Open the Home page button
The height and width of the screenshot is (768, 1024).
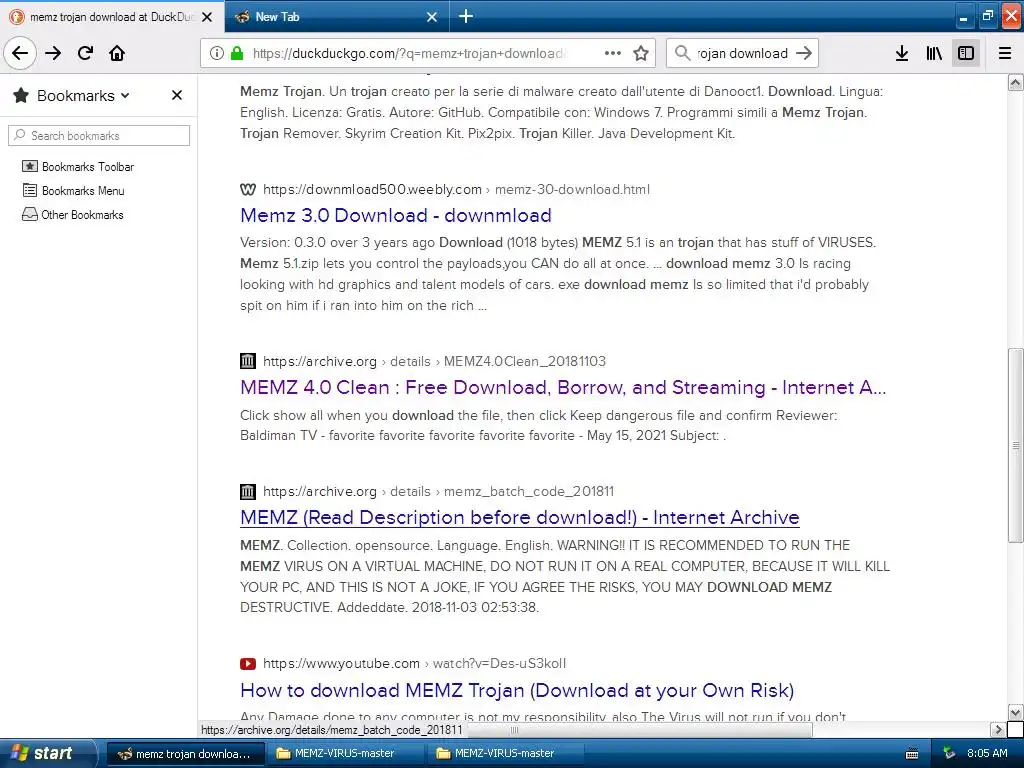(x=117, y=53)
